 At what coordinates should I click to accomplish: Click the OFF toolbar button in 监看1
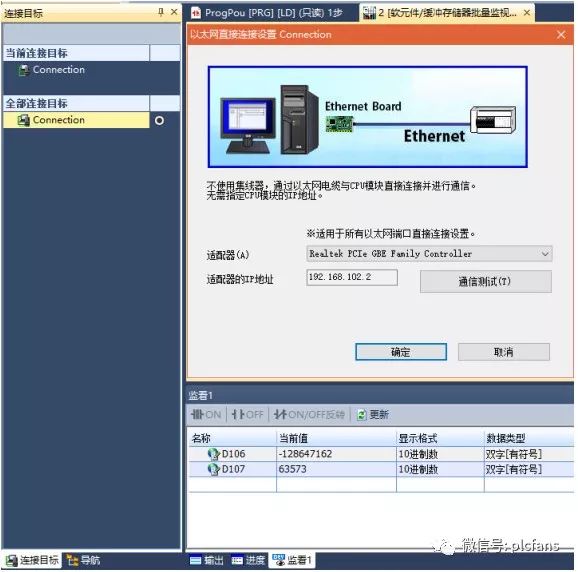(247, 415)
